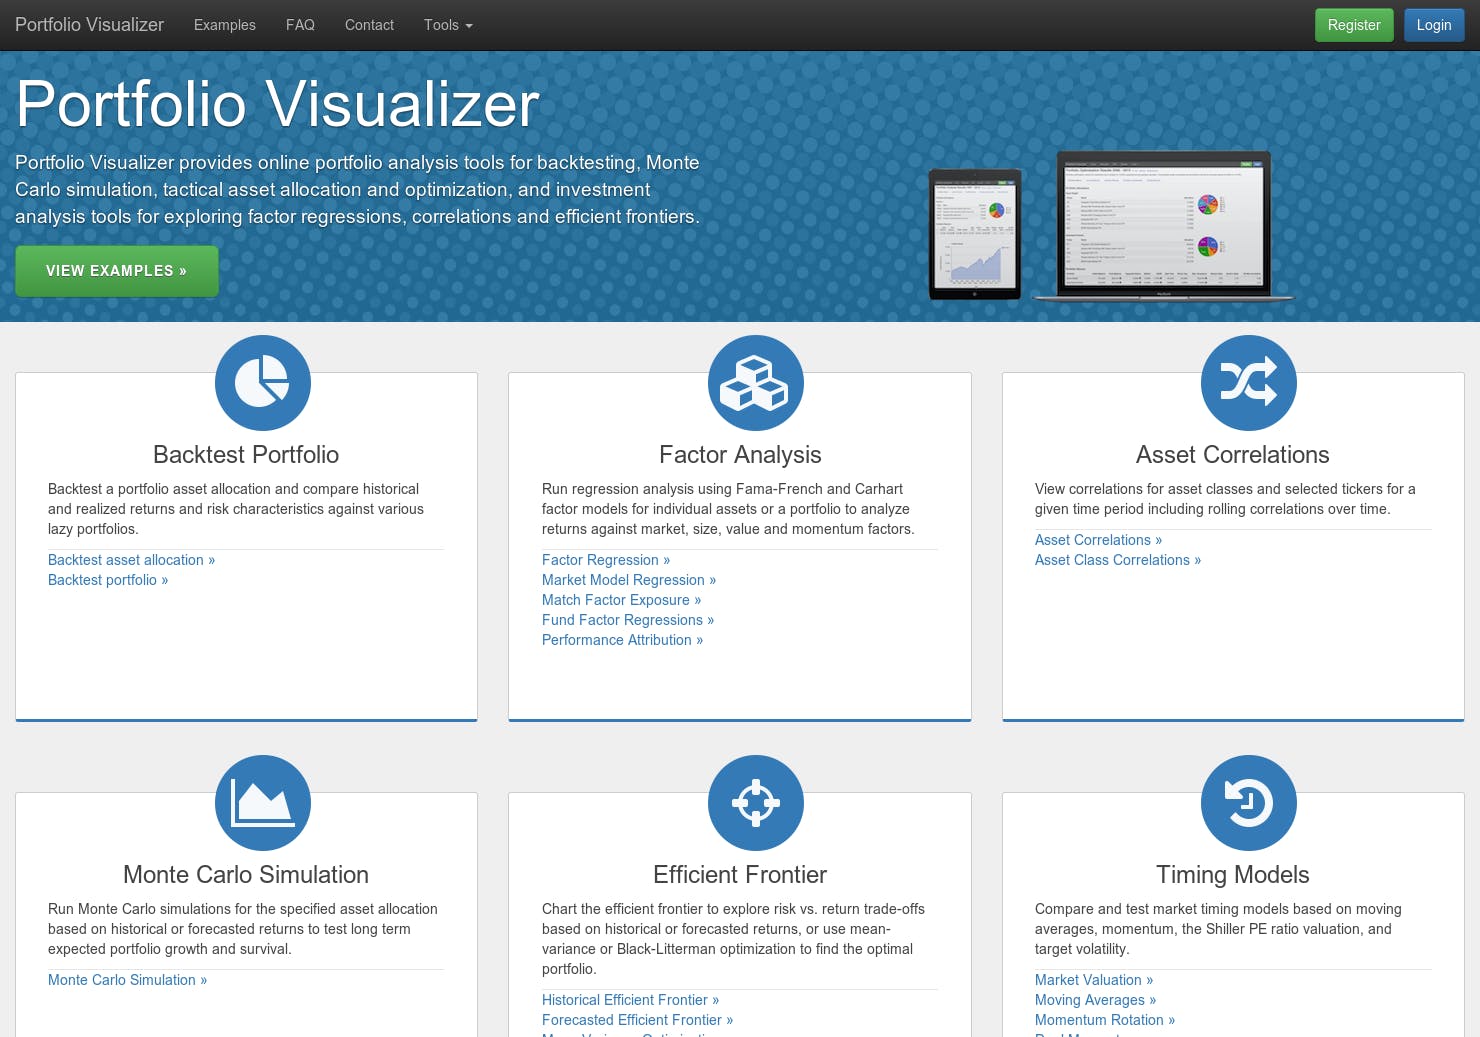Open Forecasted Efficient Frontier link
Image resolution: width=1480 pixels, height=1037 pixels.
pyautogui.click(x=638, y=1020)
